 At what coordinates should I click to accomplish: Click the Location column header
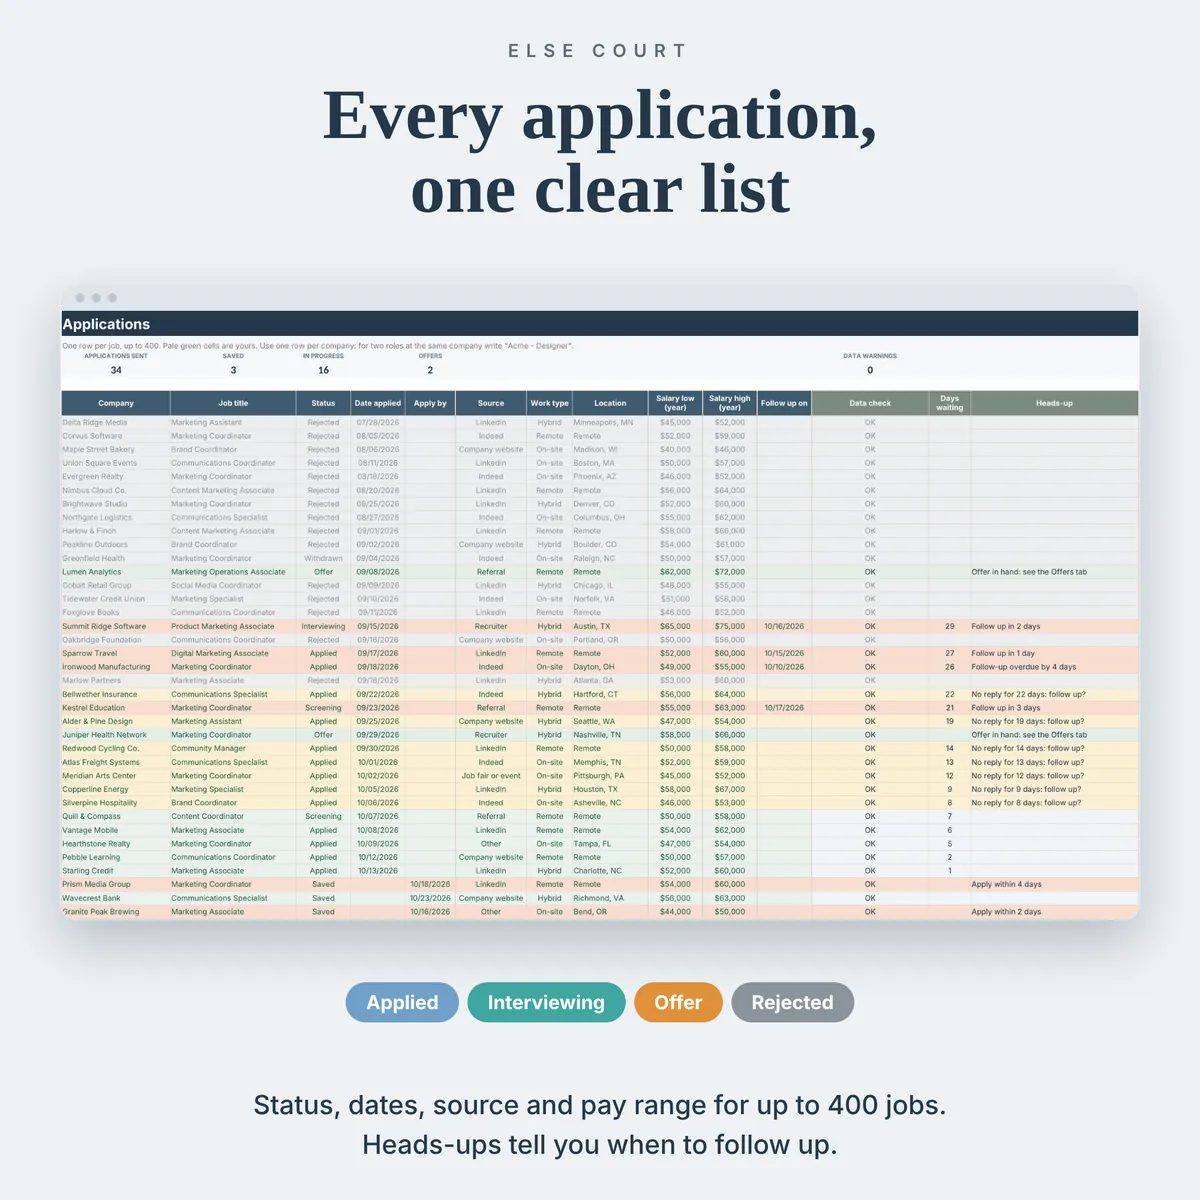pos(610,403)
